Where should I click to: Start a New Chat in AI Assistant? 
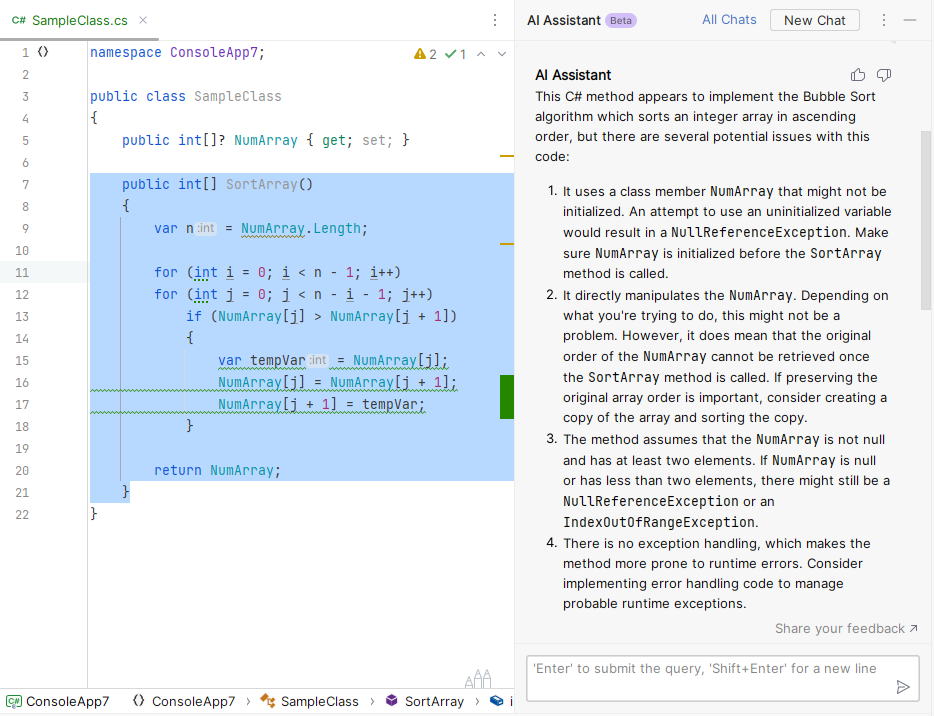click(814, 20)
